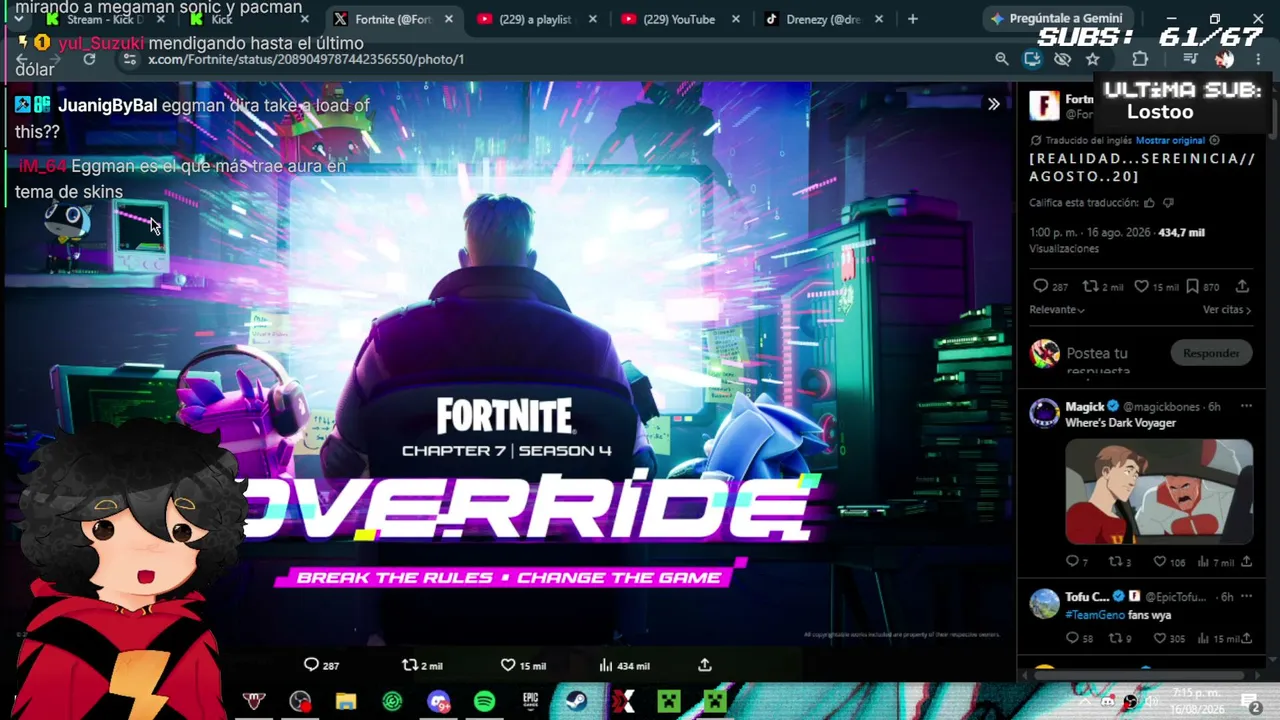The height and width of the screenshot is (720, 1280).
Task: Collapse the side panel with double-chevron
Action: click(x=993, y=104)
